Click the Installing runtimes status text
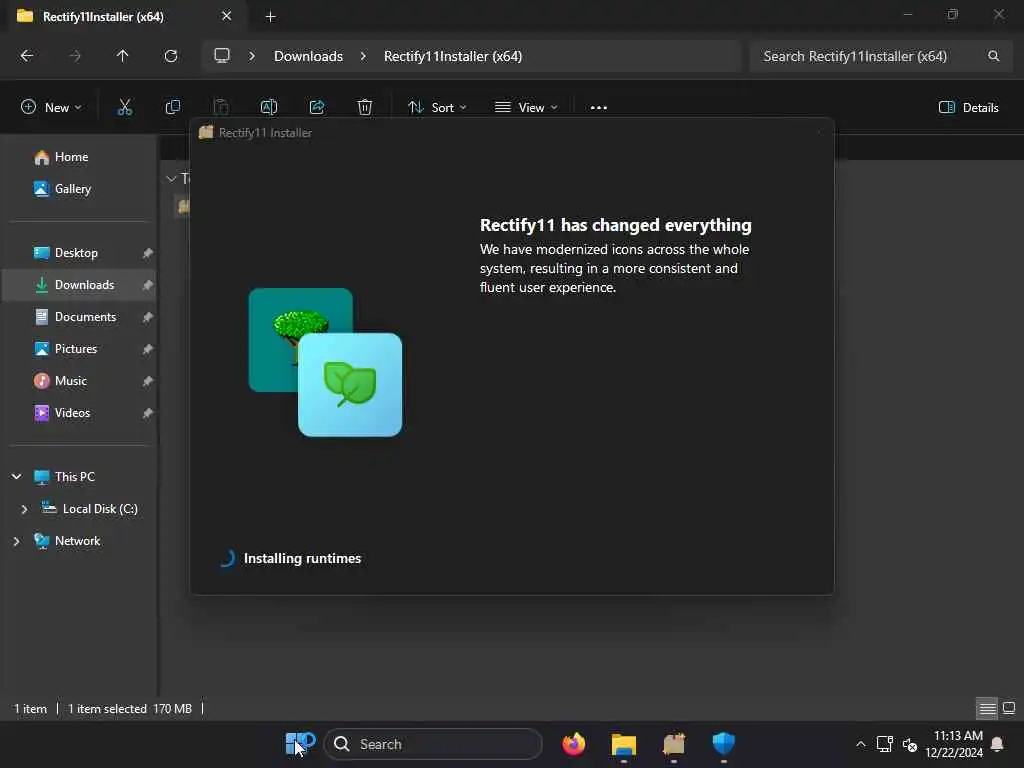The image size is (1024, 768). 302,558
